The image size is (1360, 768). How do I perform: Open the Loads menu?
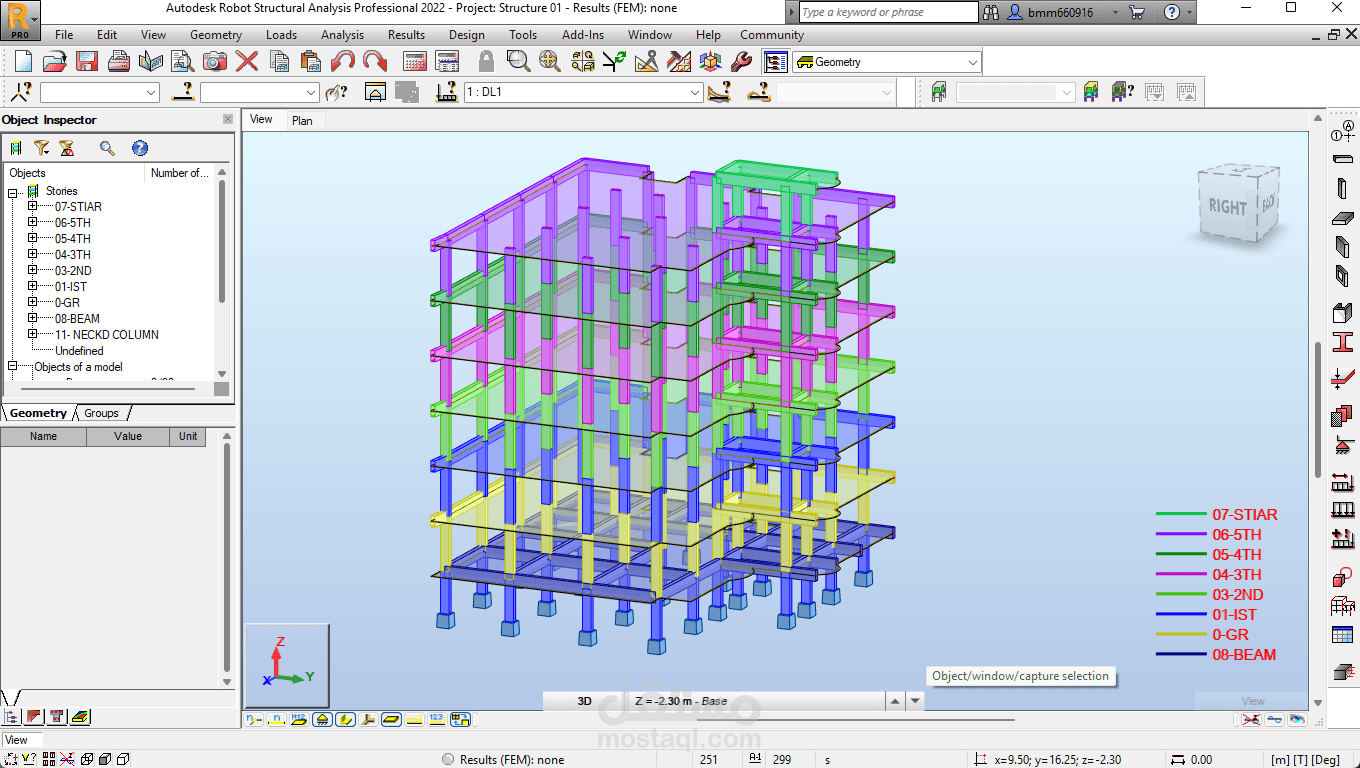281,35
